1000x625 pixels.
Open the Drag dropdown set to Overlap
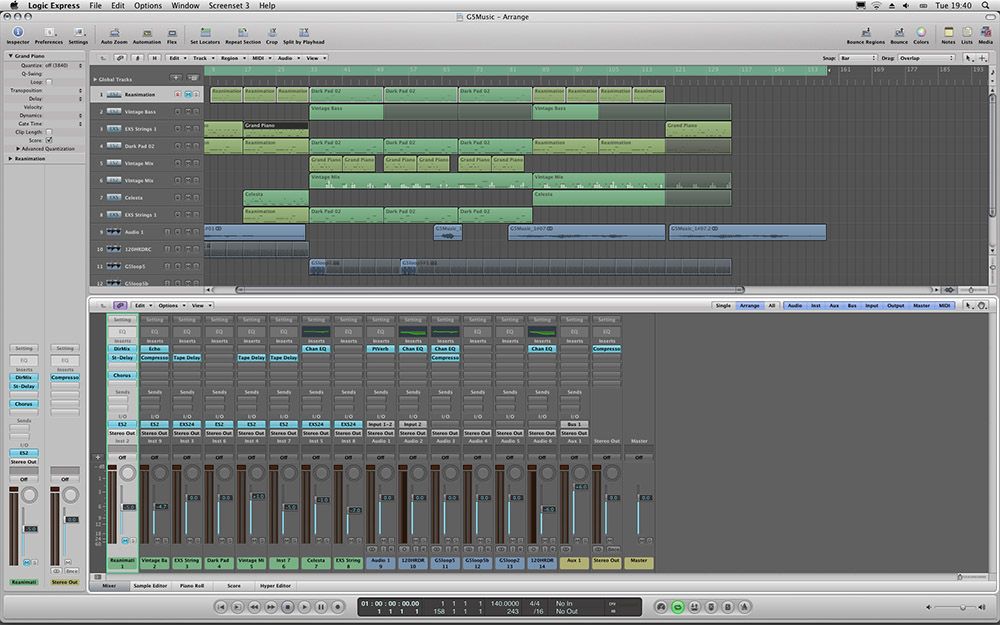click(x=926, y=58)
